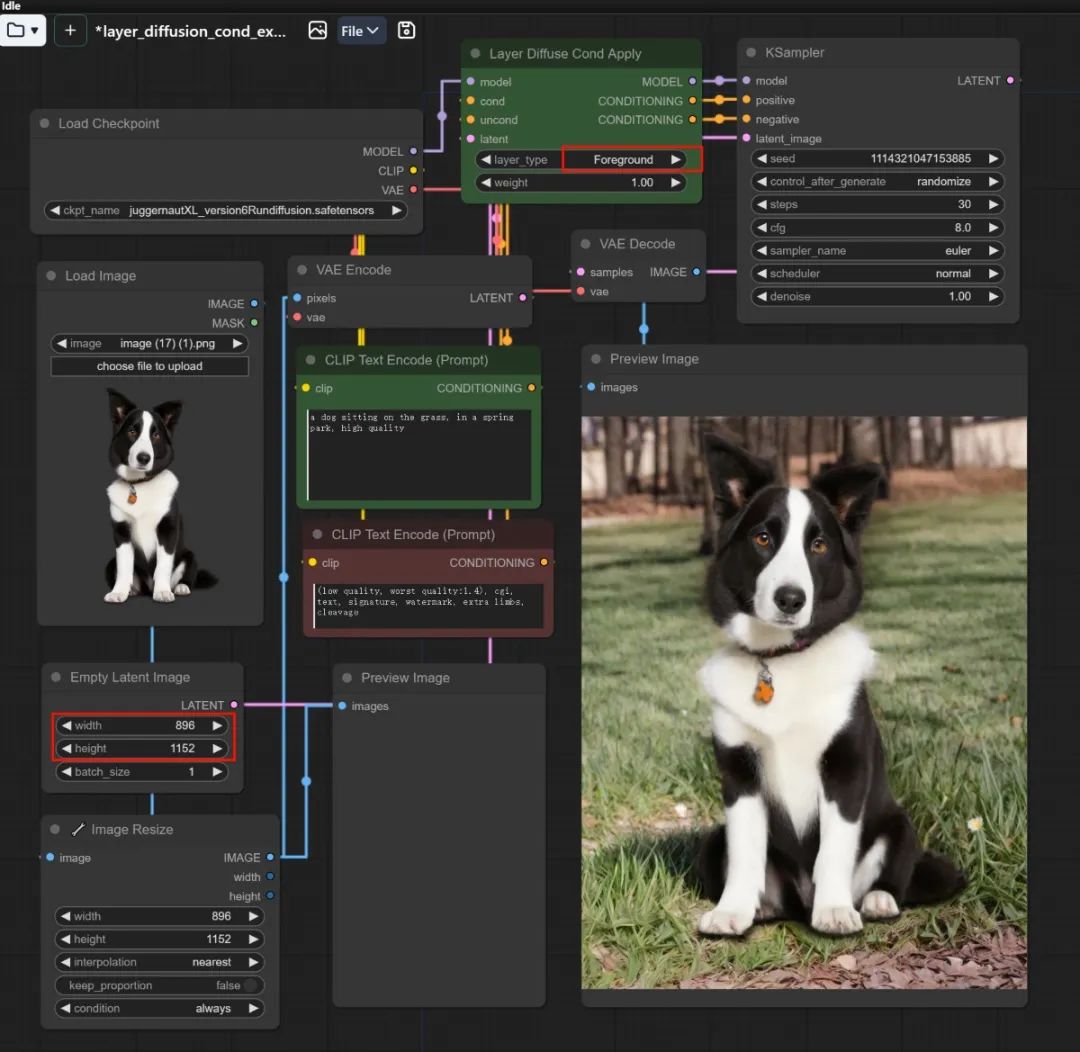Viewport: 1080px width, 1052px height.
Task: Add a new workflow tab with plus icon
Action: 70,30
